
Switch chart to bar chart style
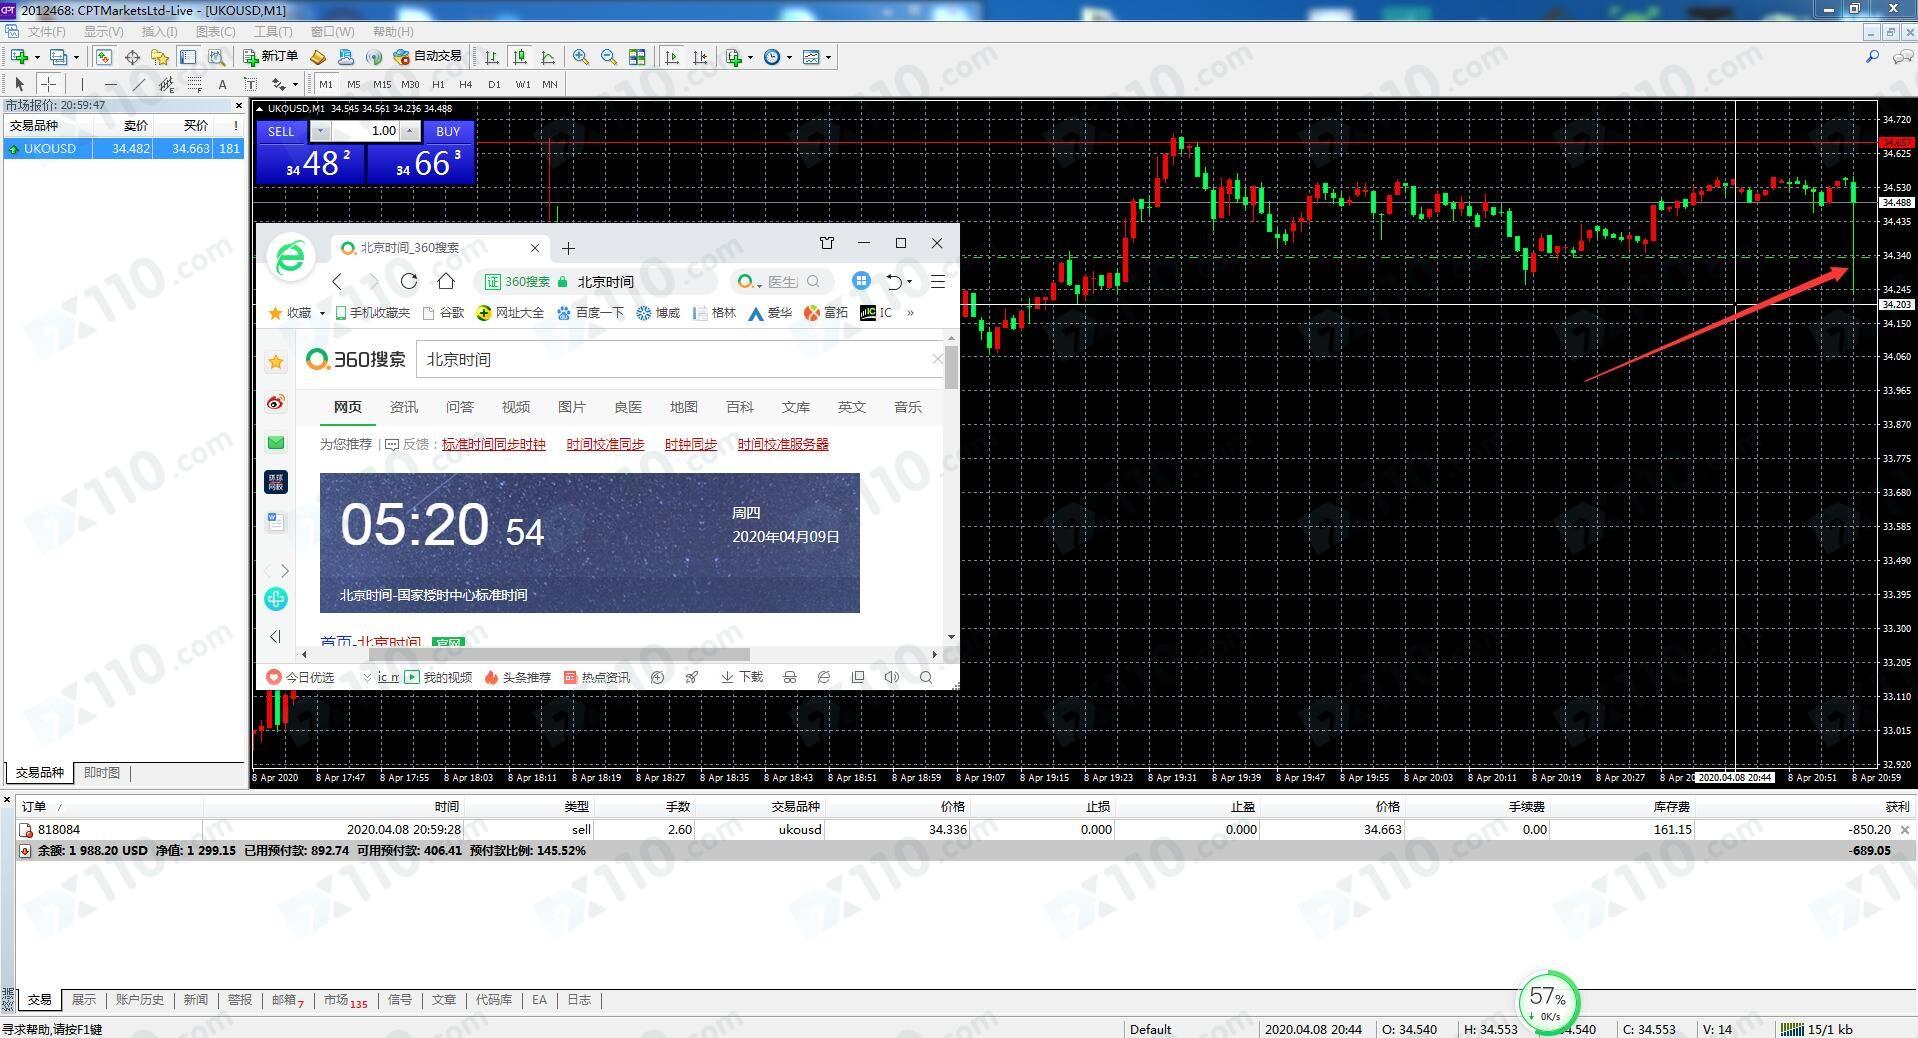pyautogui.click(x=492, y=57)
